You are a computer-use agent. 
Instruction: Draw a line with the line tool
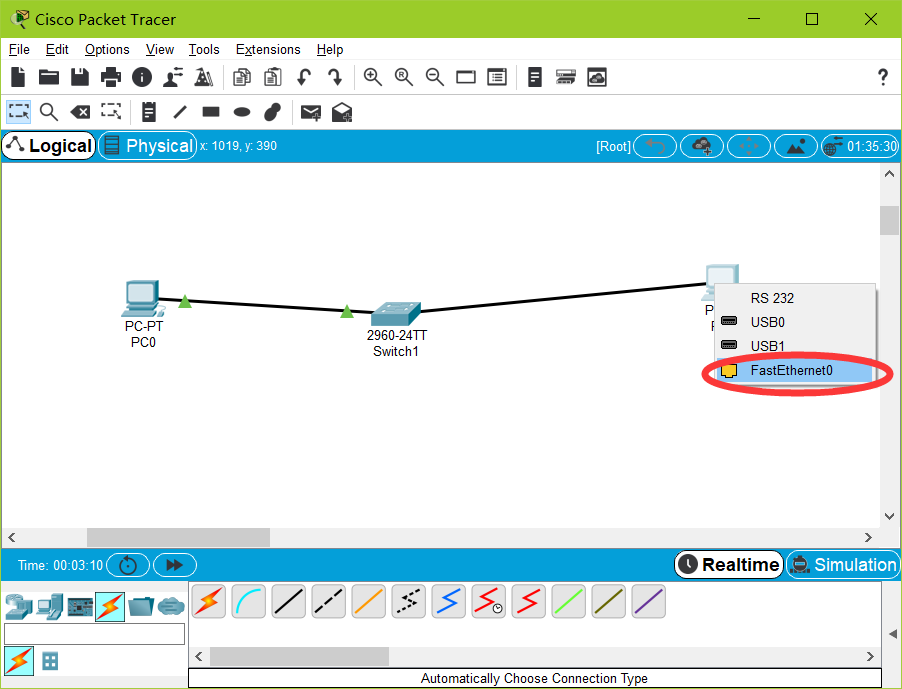pos(180,112)
